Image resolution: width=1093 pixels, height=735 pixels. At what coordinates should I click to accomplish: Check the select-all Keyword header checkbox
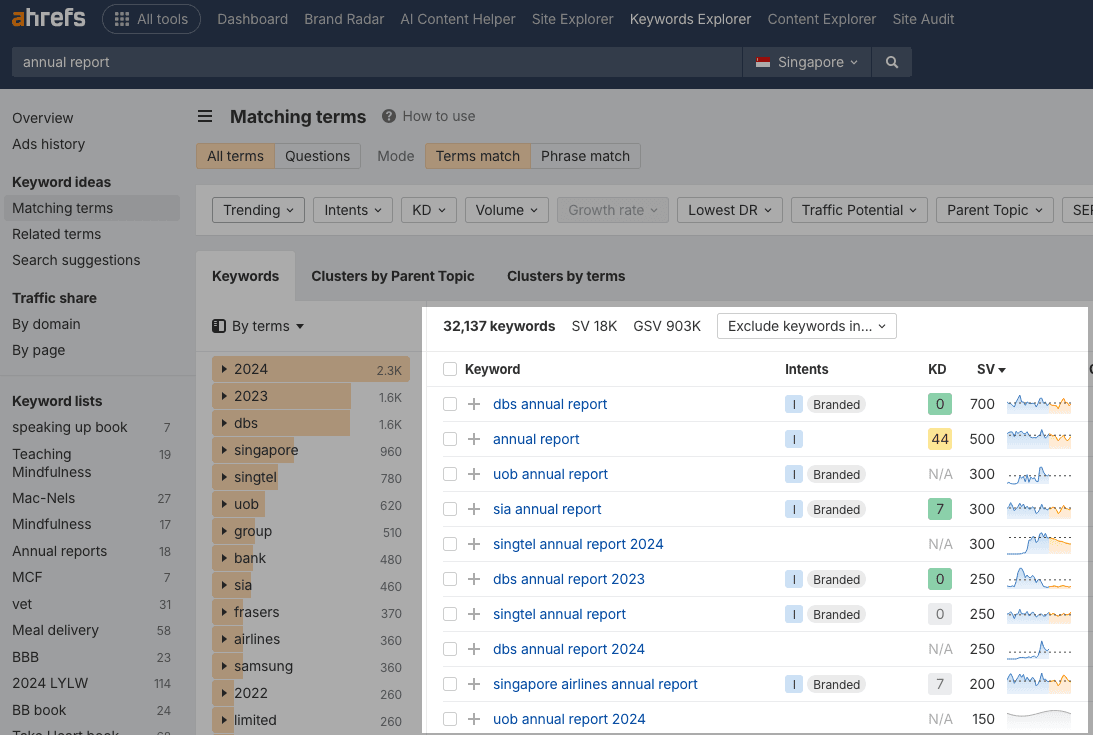pos(450,369)
